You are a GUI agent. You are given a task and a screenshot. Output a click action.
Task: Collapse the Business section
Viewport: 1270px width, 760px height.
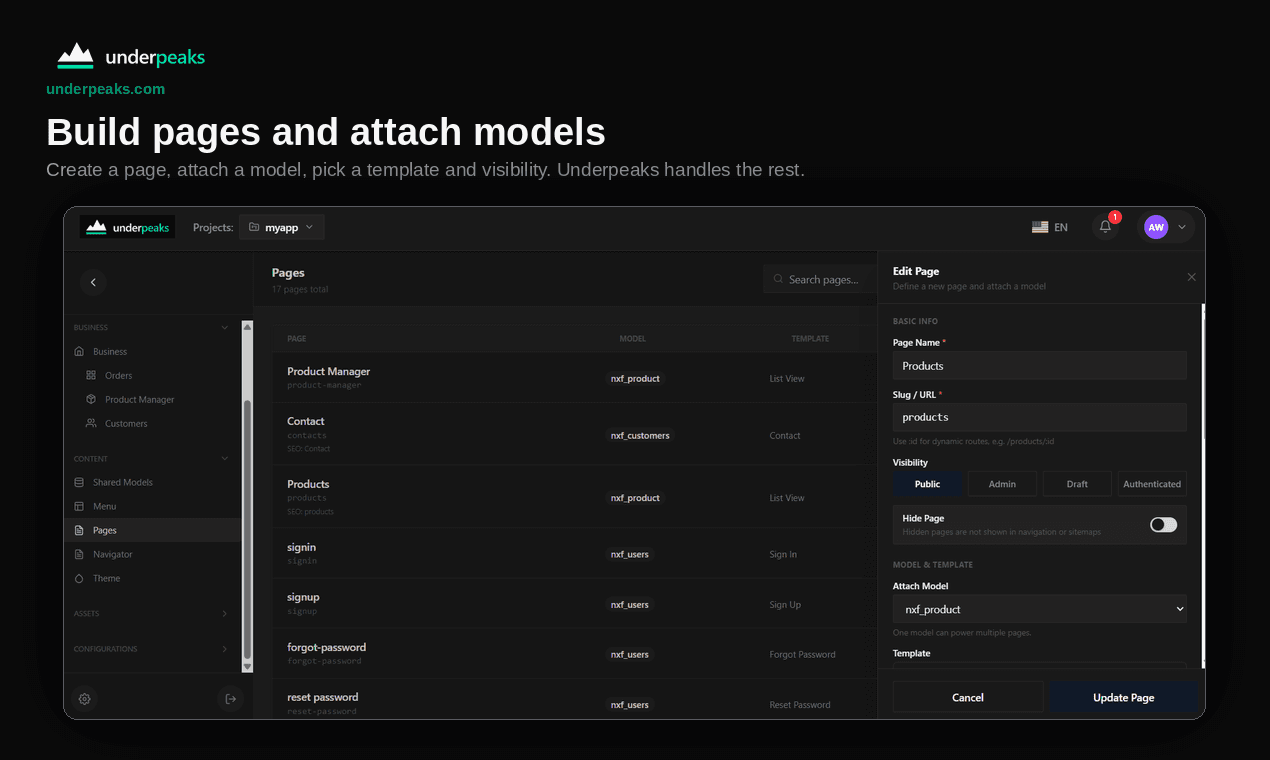pos(224,327)
